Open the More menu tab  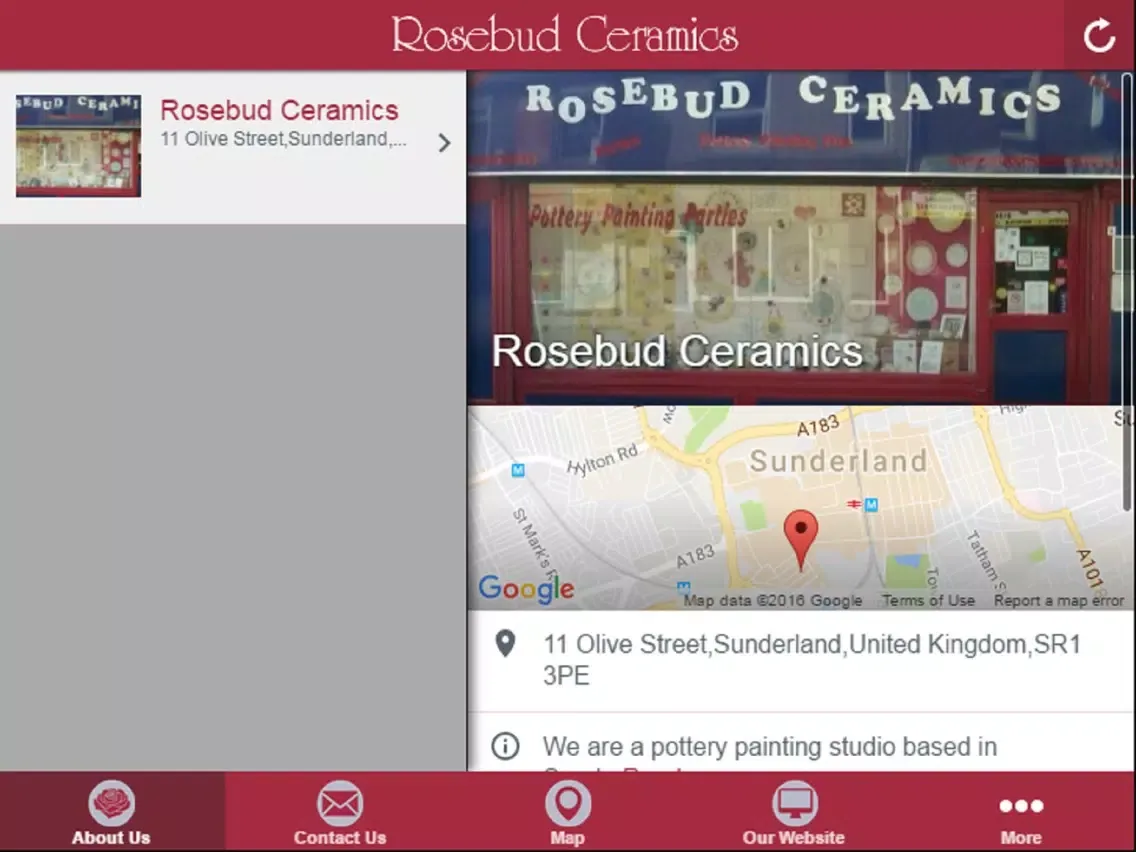point(1022,811)
